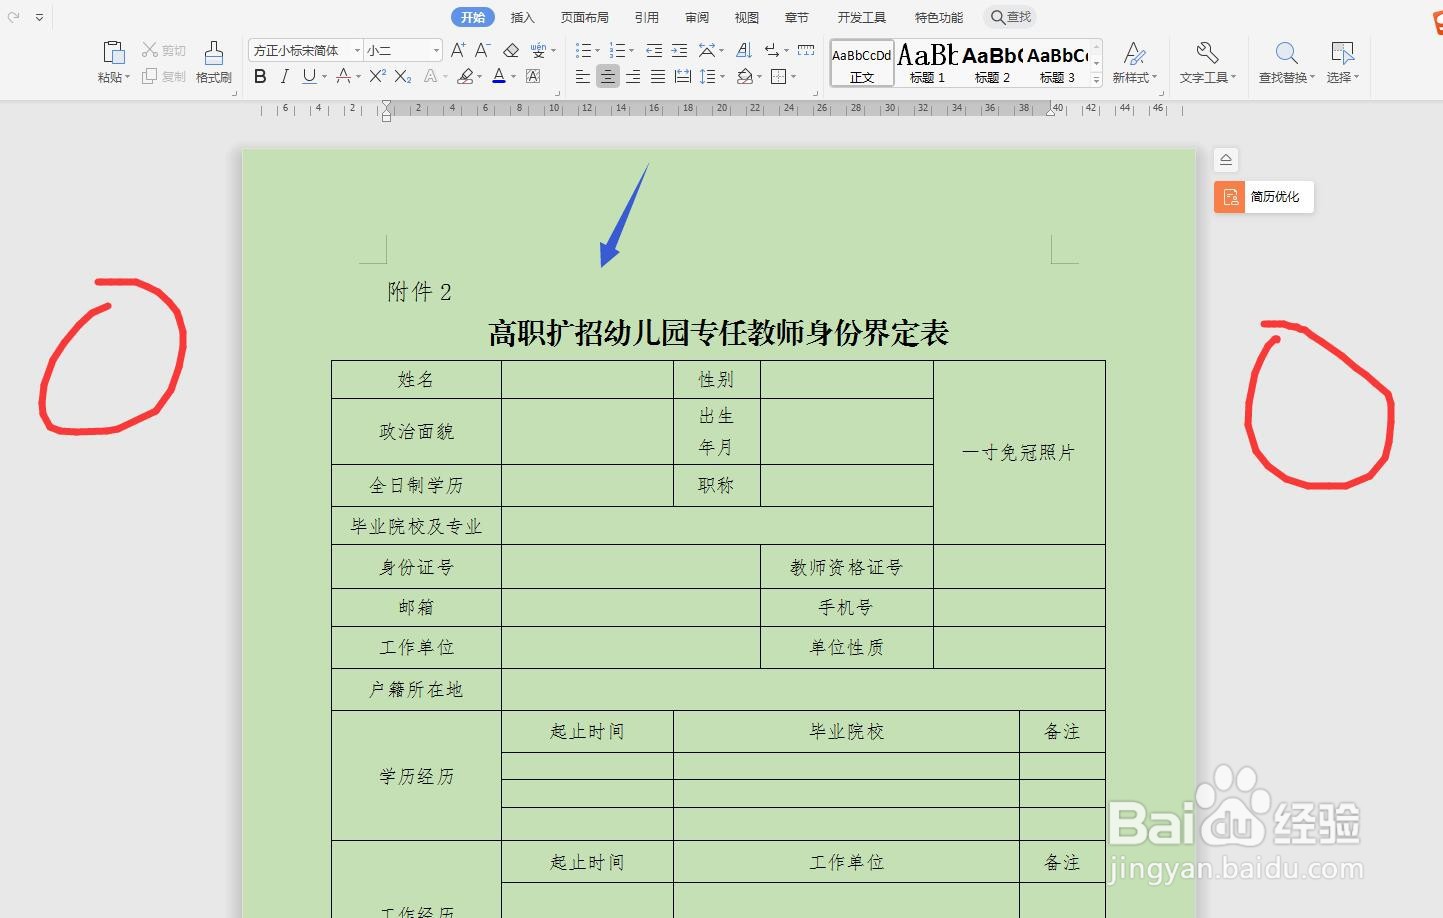Click the decrease indent icon
This screenshot has width=1443, height=918.
tap(654, 50)
